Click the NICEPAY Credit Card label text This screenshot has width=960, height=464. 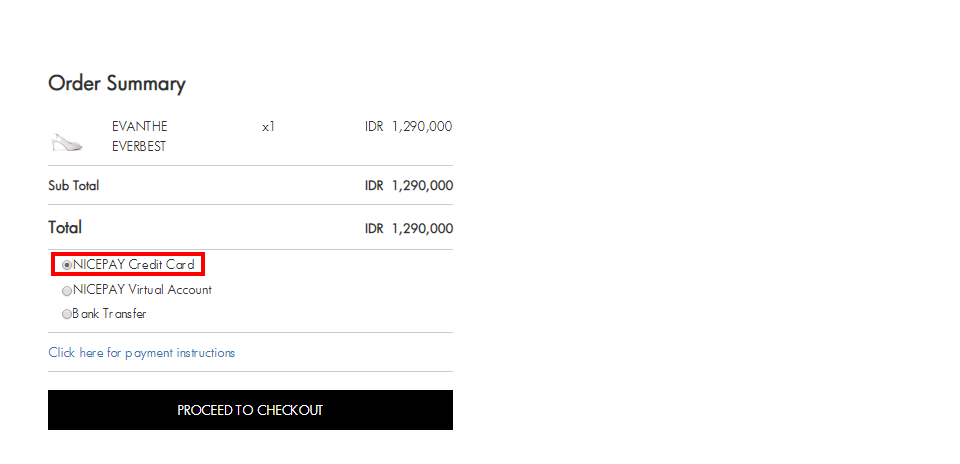point(133,265)
